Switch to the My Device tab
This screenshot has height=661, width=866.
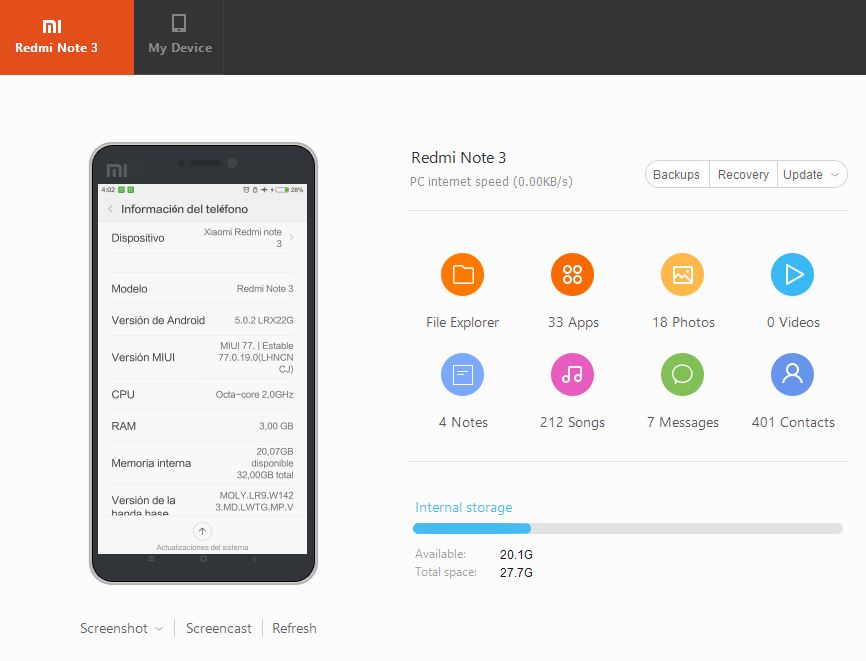pyautogui.click(x=179, y=37)
